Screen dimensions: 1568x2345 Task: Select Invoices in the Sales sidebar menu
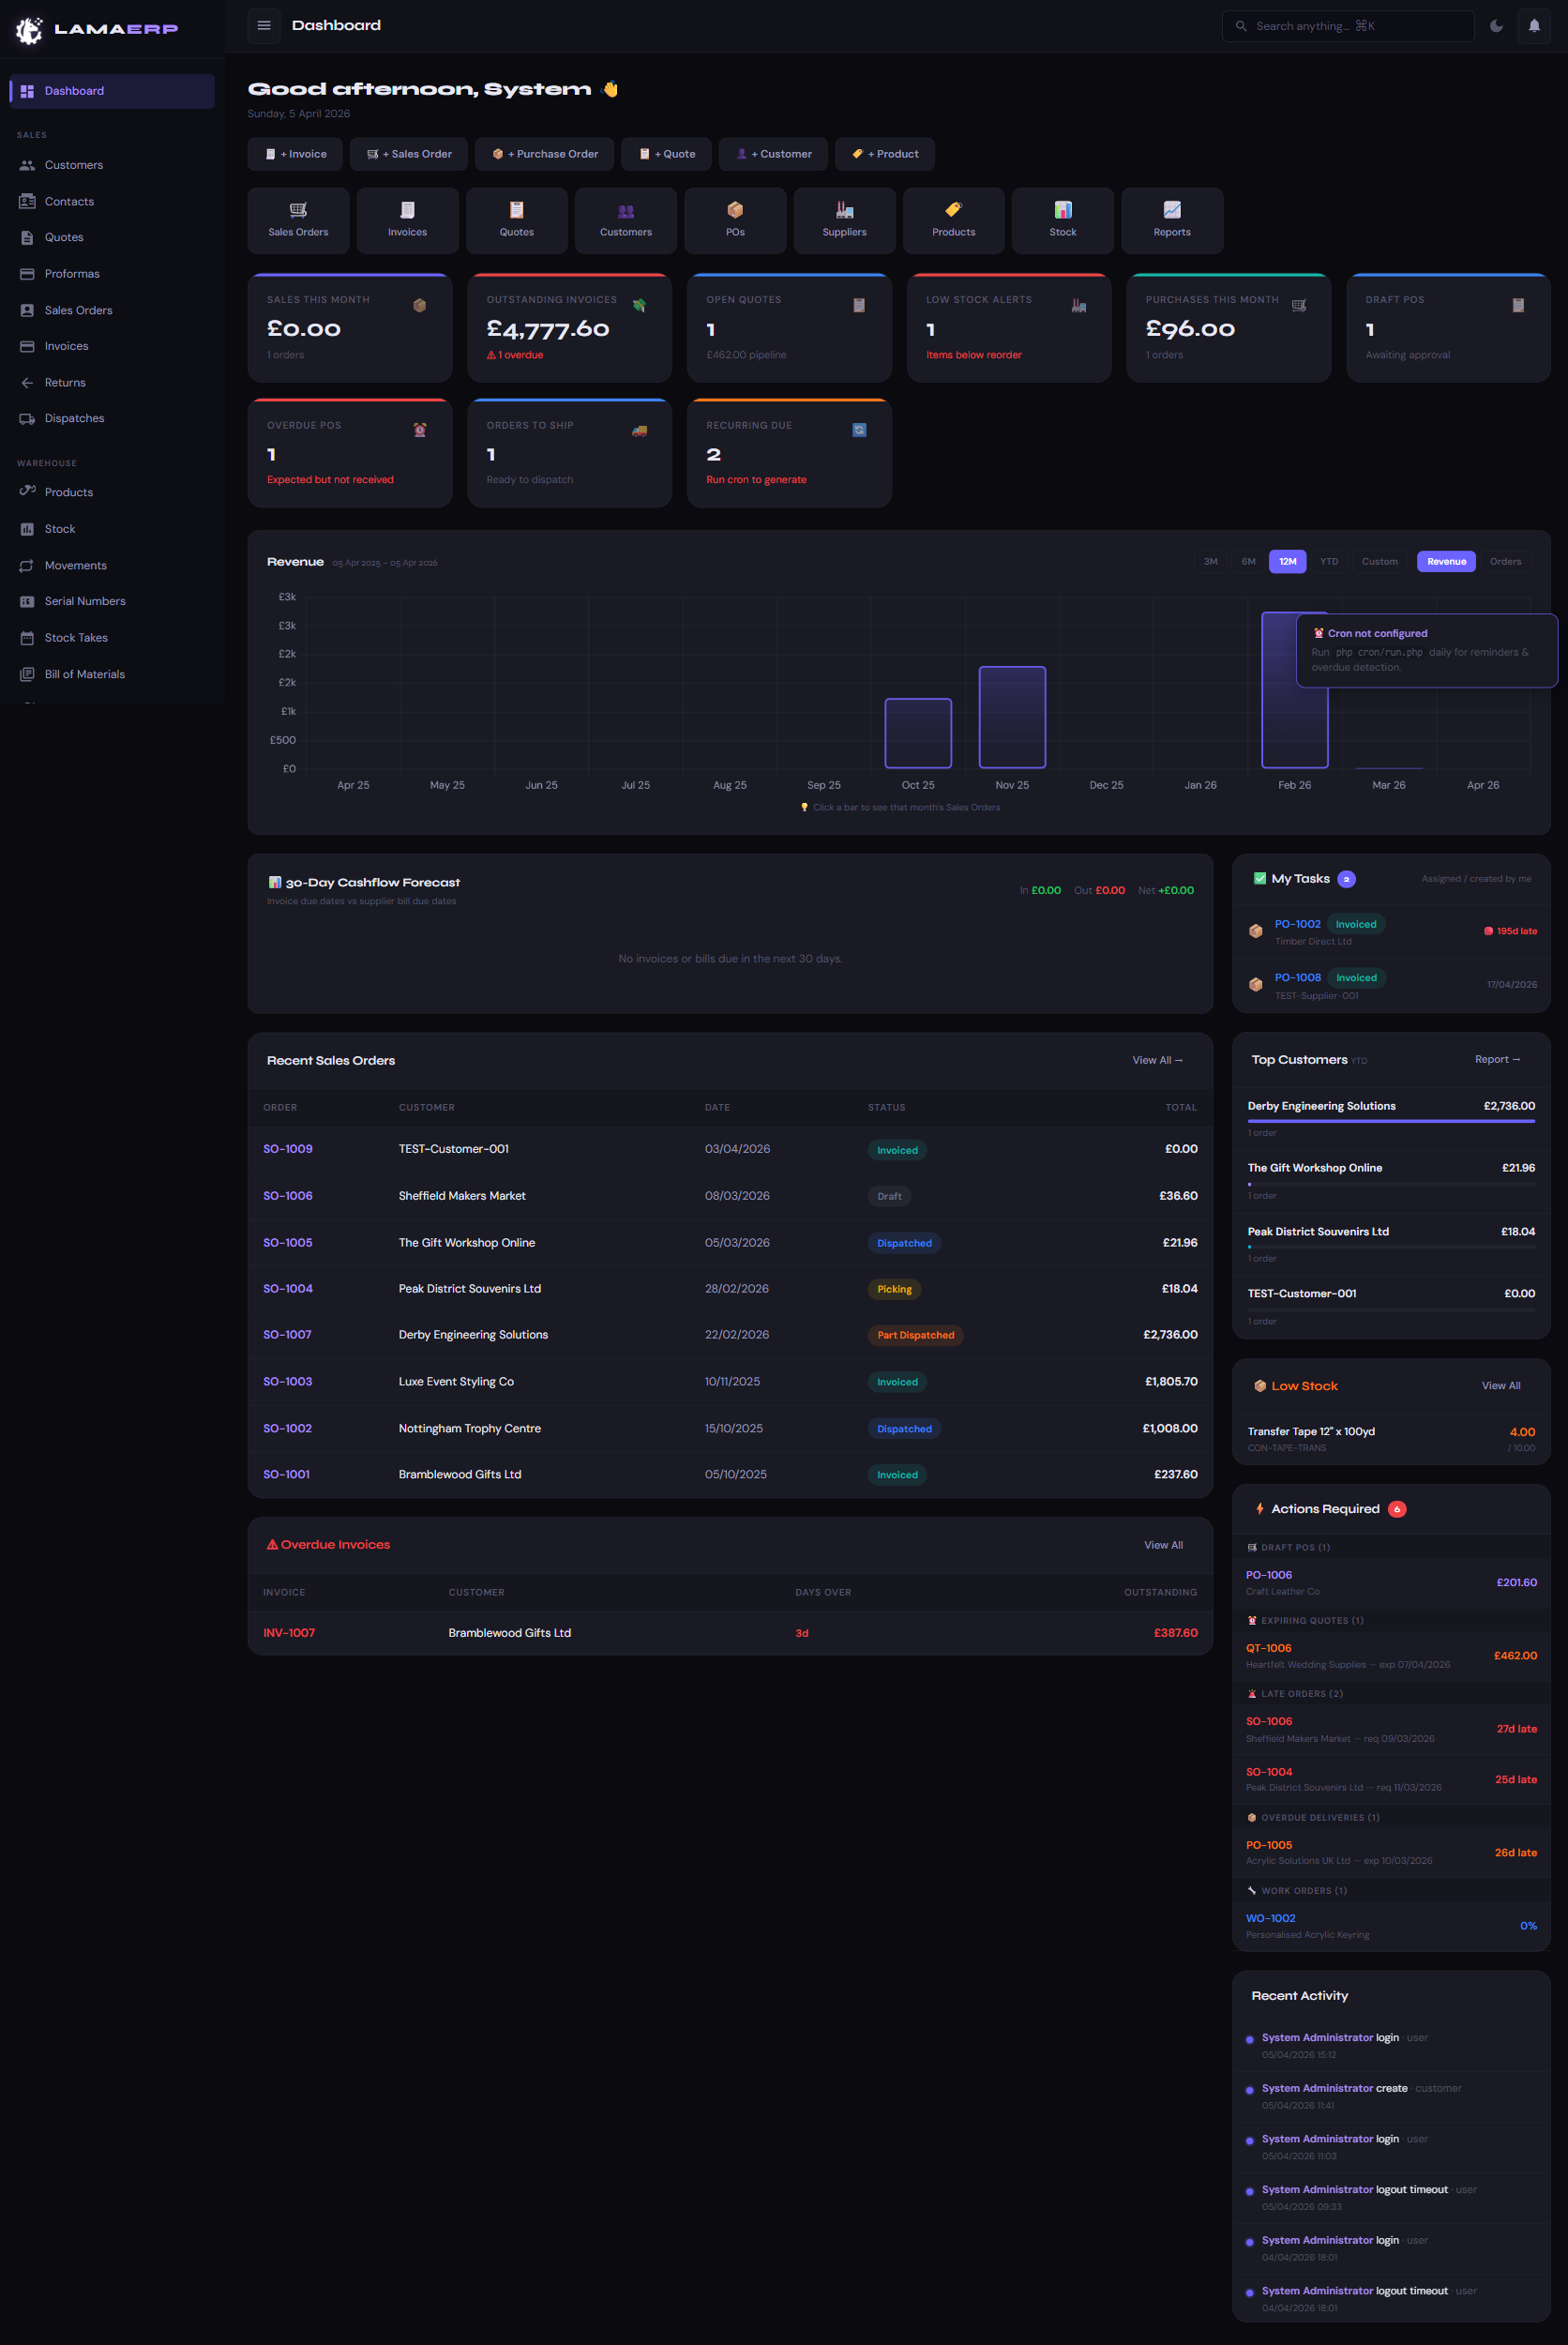click(66, 345)
